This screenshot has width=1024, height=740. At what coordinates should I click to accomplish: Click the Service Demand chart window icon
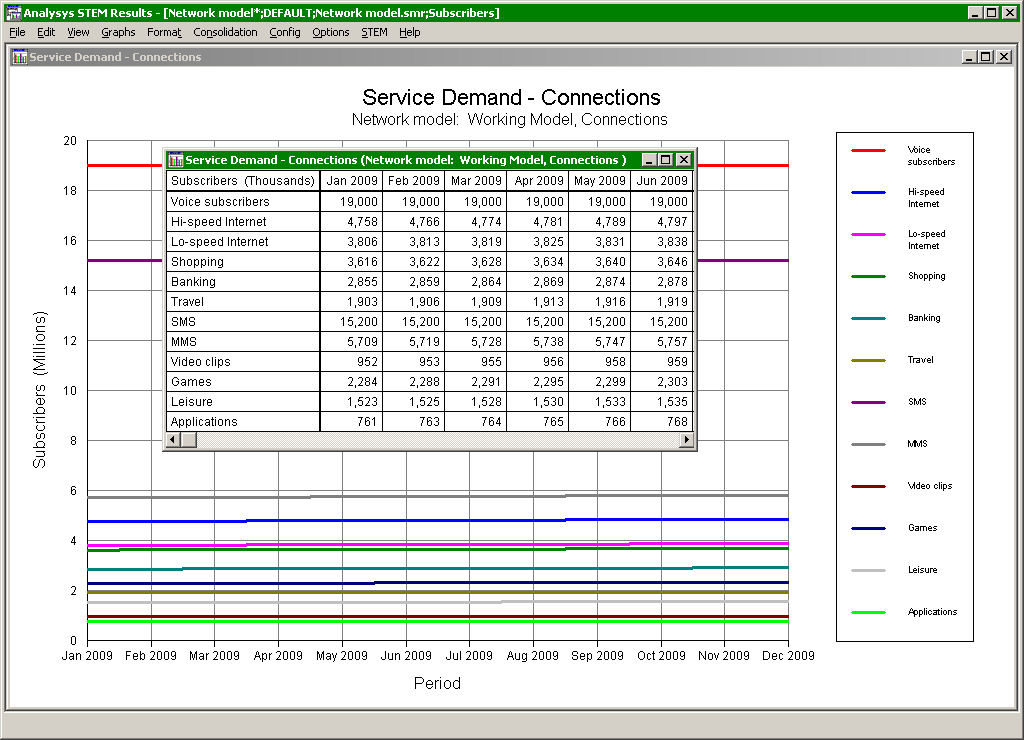click(x=20, y=57)
